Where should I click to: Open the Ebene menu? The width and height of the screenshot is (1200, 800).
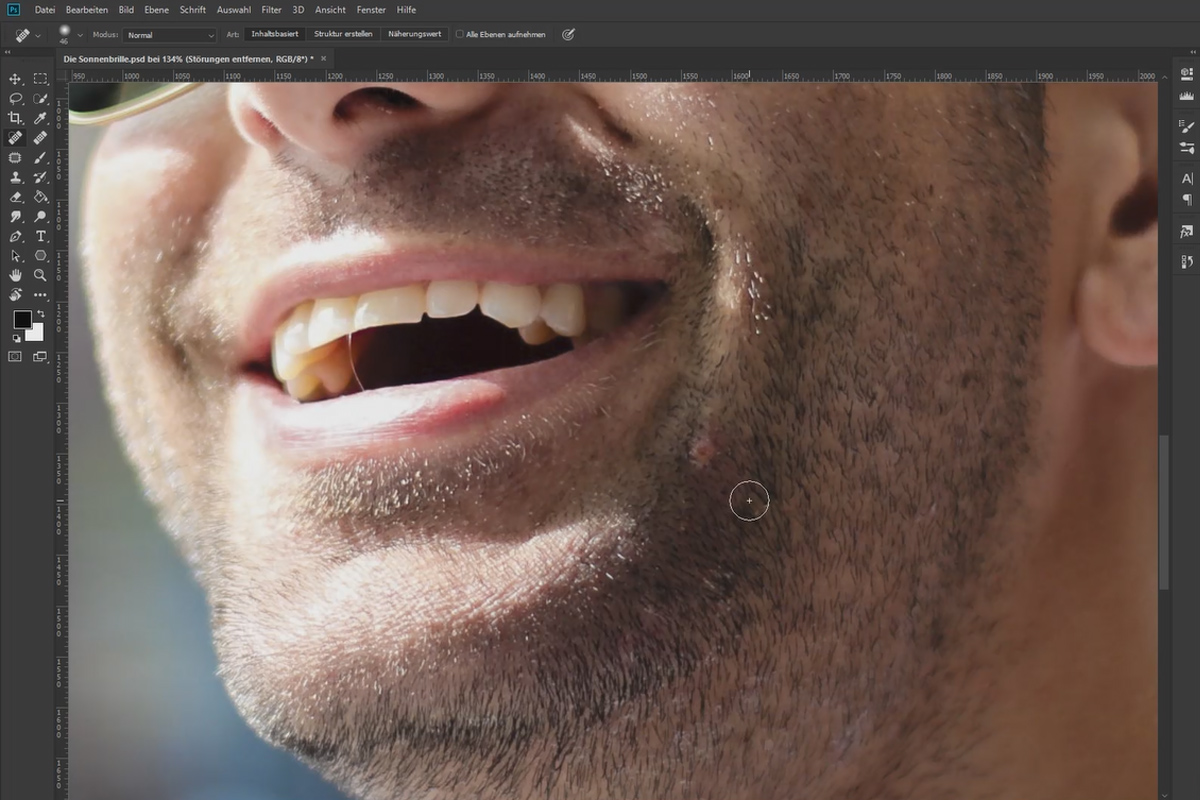[x=156, y=10]
